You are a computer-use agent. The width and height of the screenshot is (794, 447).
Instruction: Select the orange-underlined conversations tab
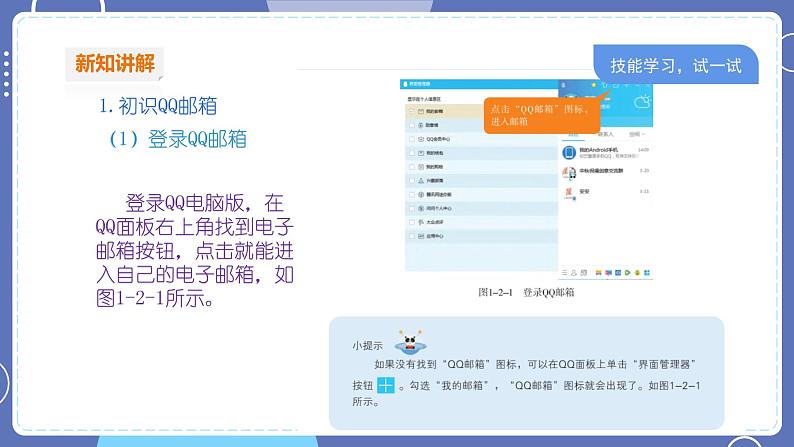[x=574, y=132]
